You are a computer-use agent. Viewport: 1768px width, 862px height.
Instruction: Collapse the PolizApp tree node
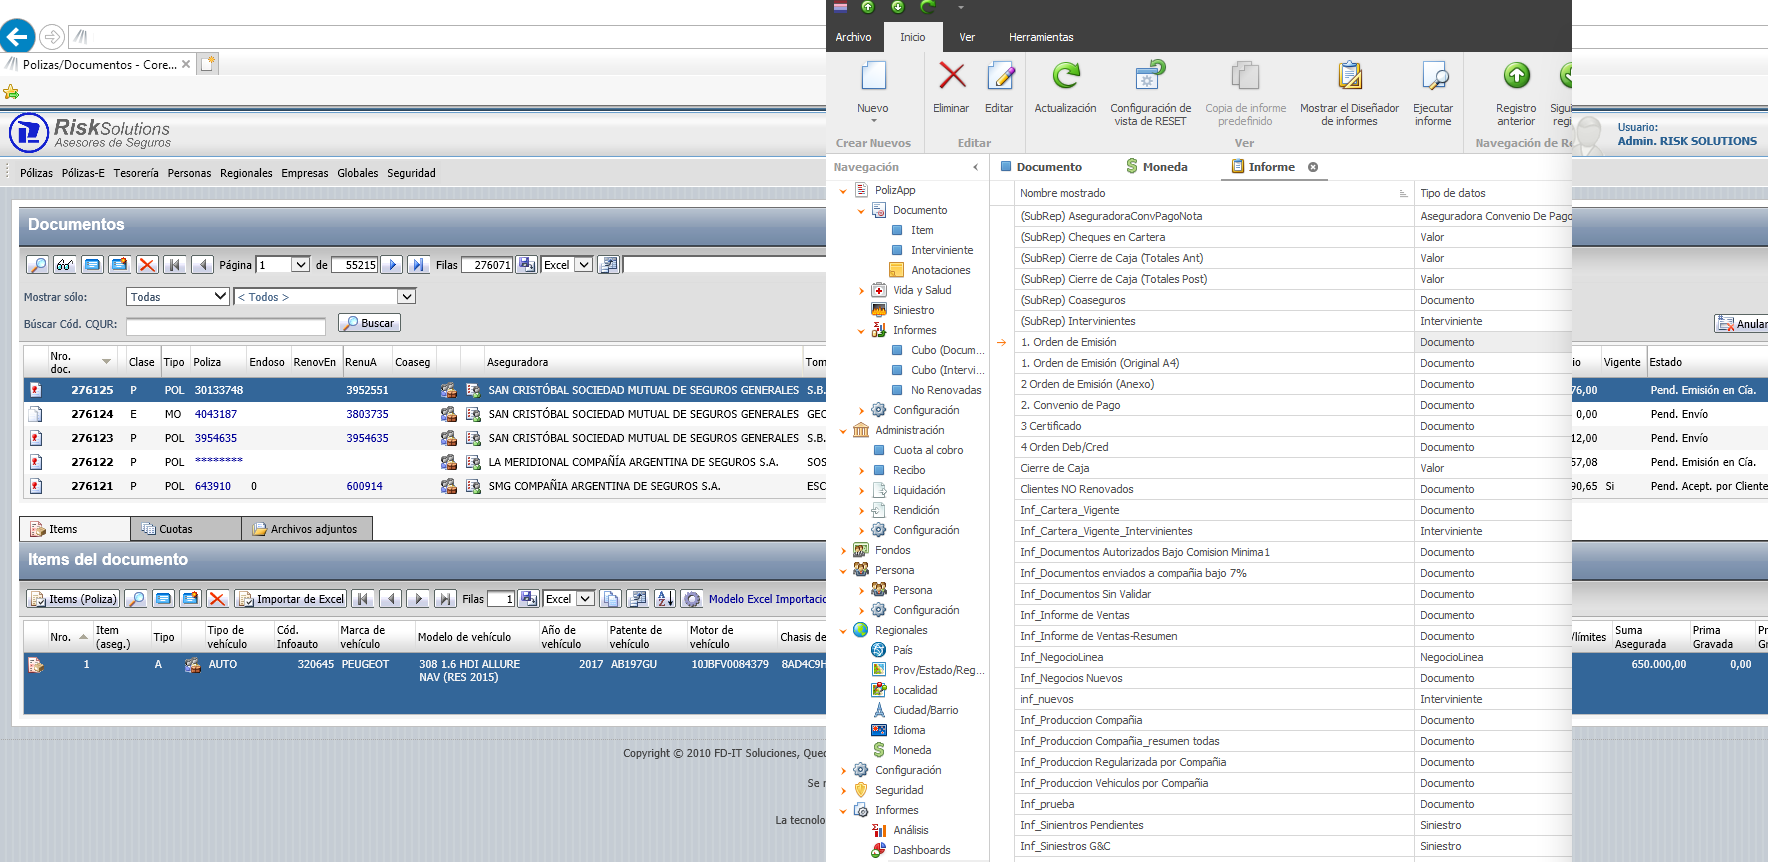point(843,190)
